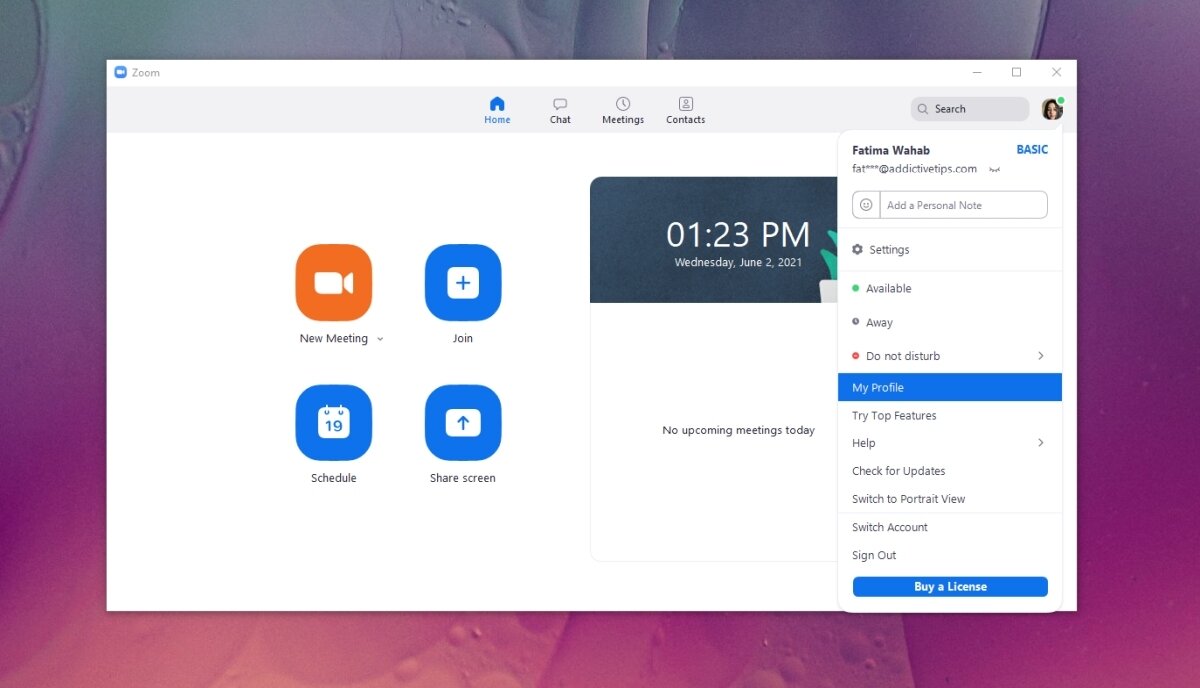The height and width of the screenshot is (688, 1200).
Task: Start a New Meeting
Action: pos(334,283)
